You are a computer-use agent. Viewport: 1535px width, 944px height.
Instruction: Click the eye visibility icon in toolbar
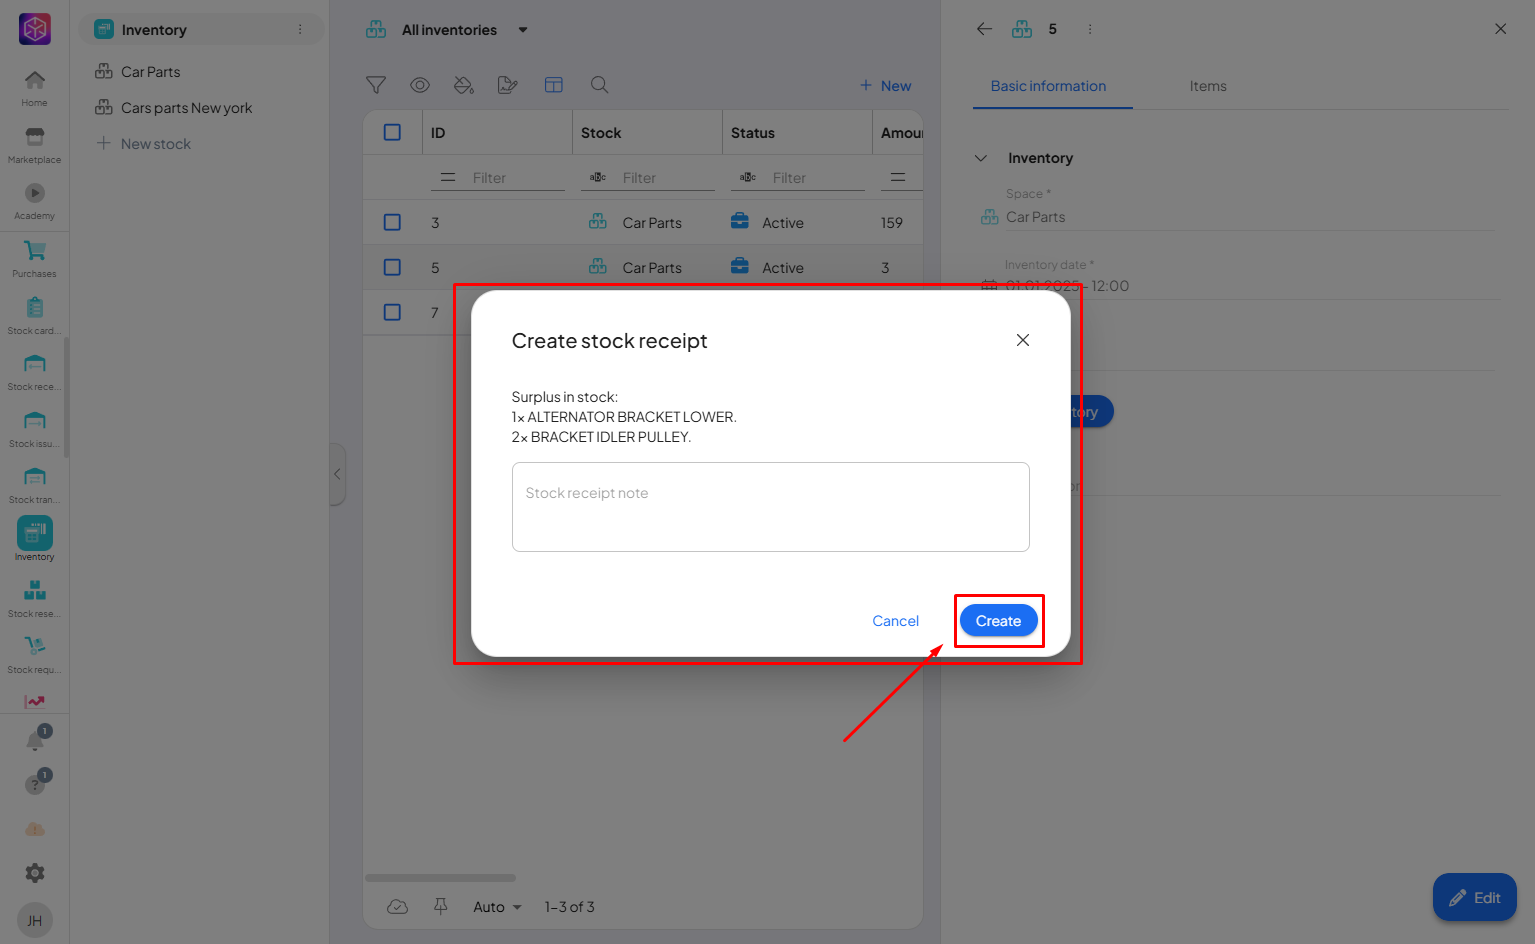tap(420, 85)
